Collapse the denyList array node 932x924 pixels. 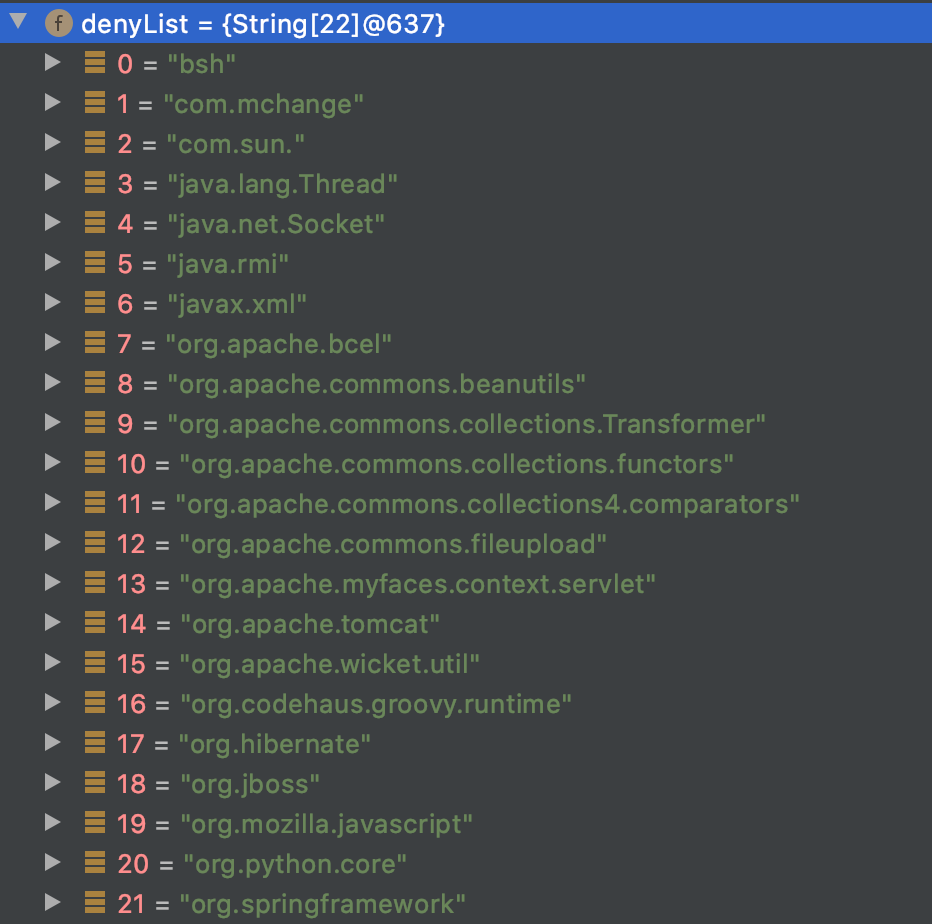pos(18,23)
